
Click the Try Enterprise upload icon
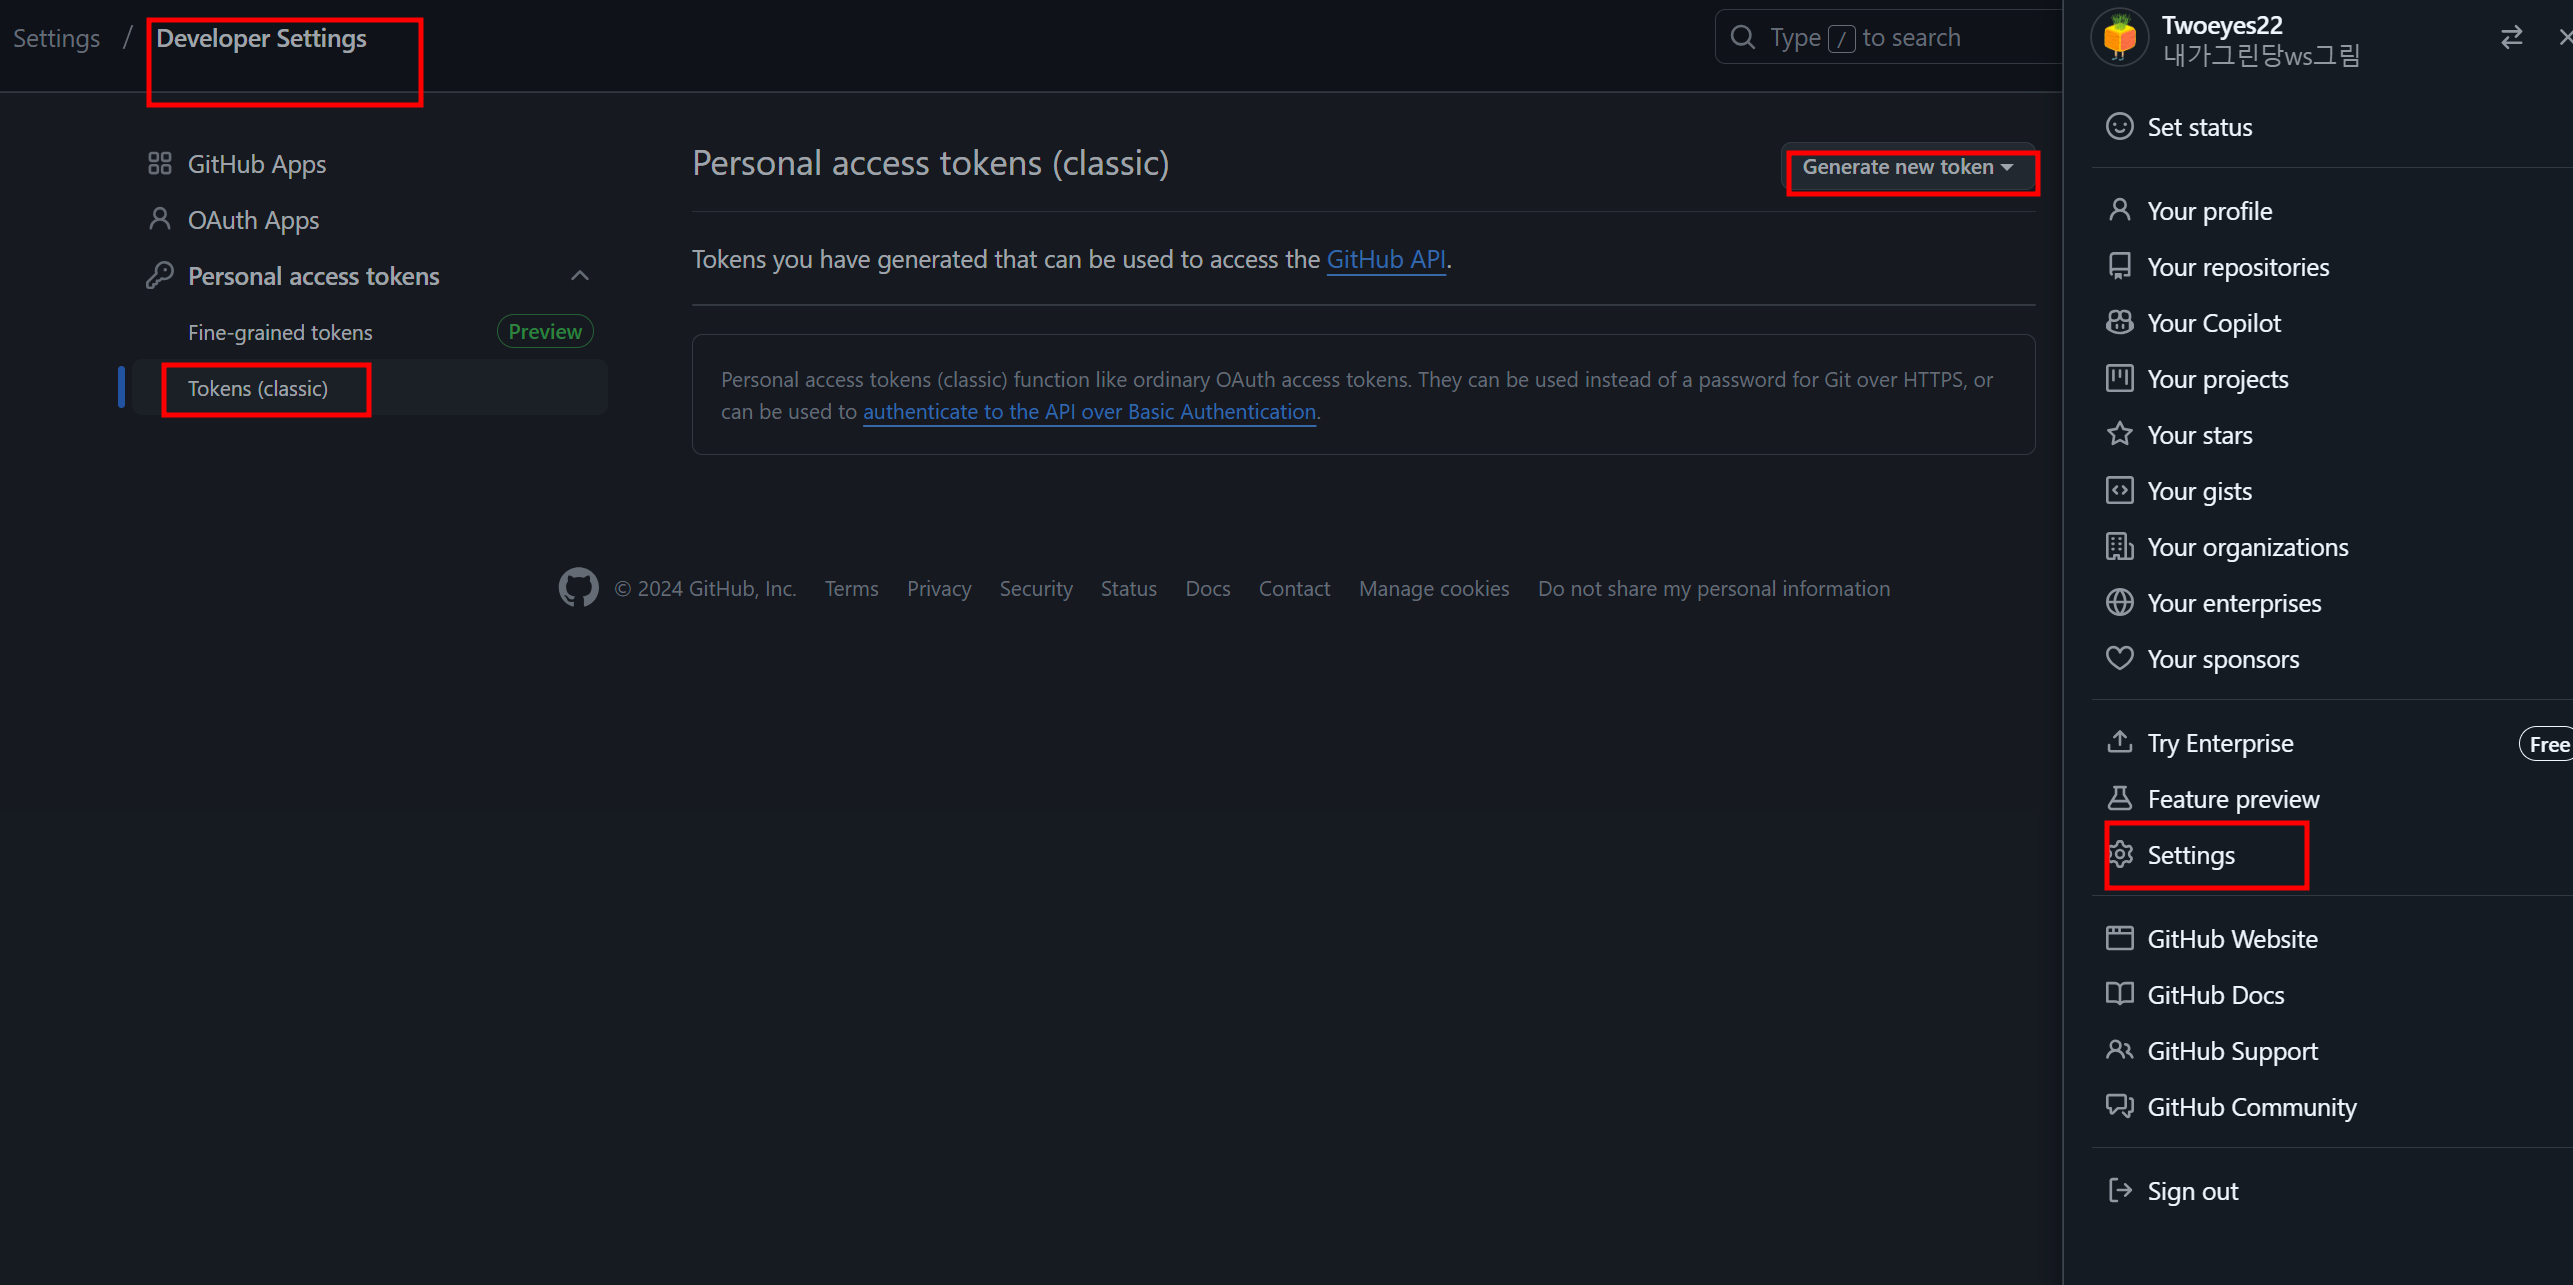(2119, 743)
